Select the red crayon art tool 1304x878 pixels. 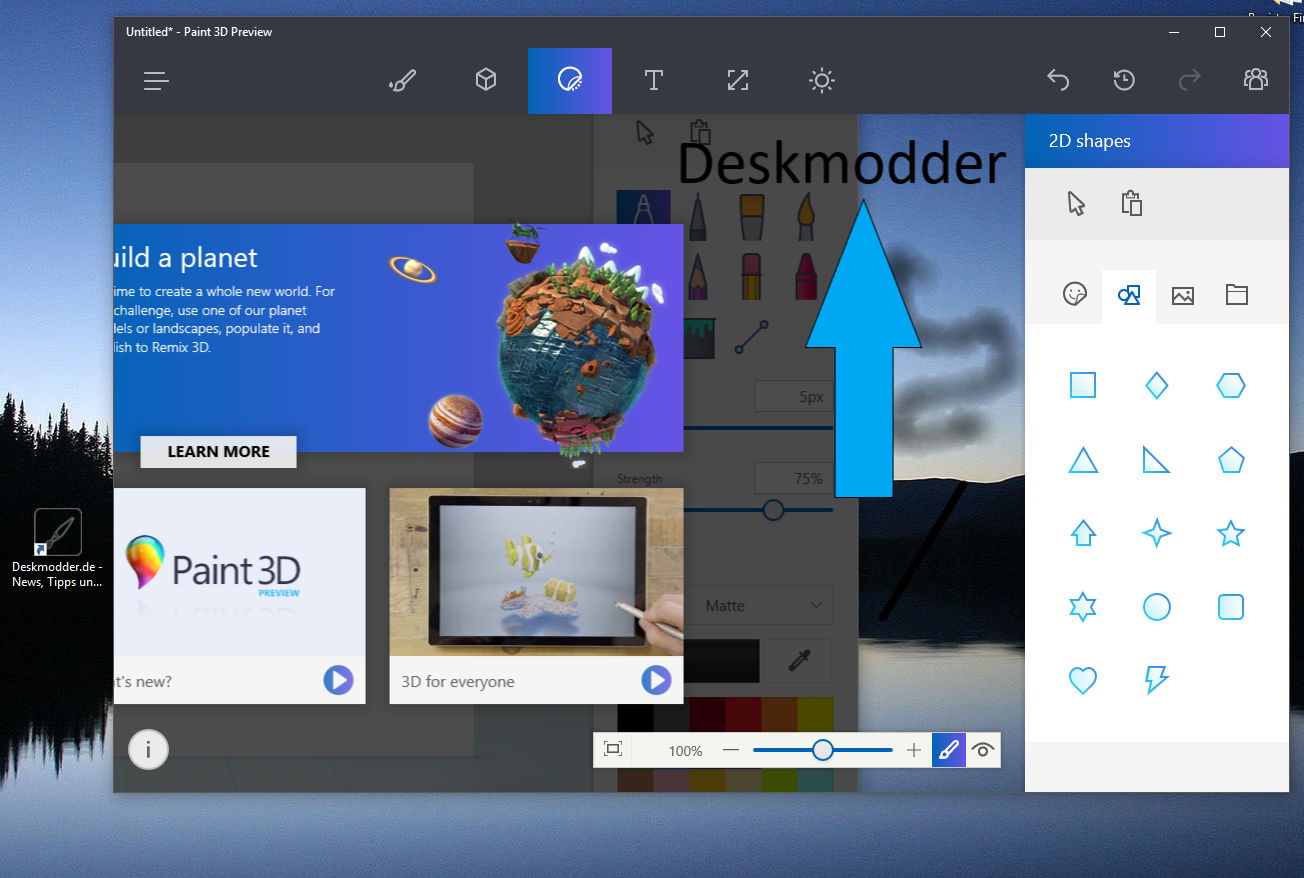coord(805,276)
